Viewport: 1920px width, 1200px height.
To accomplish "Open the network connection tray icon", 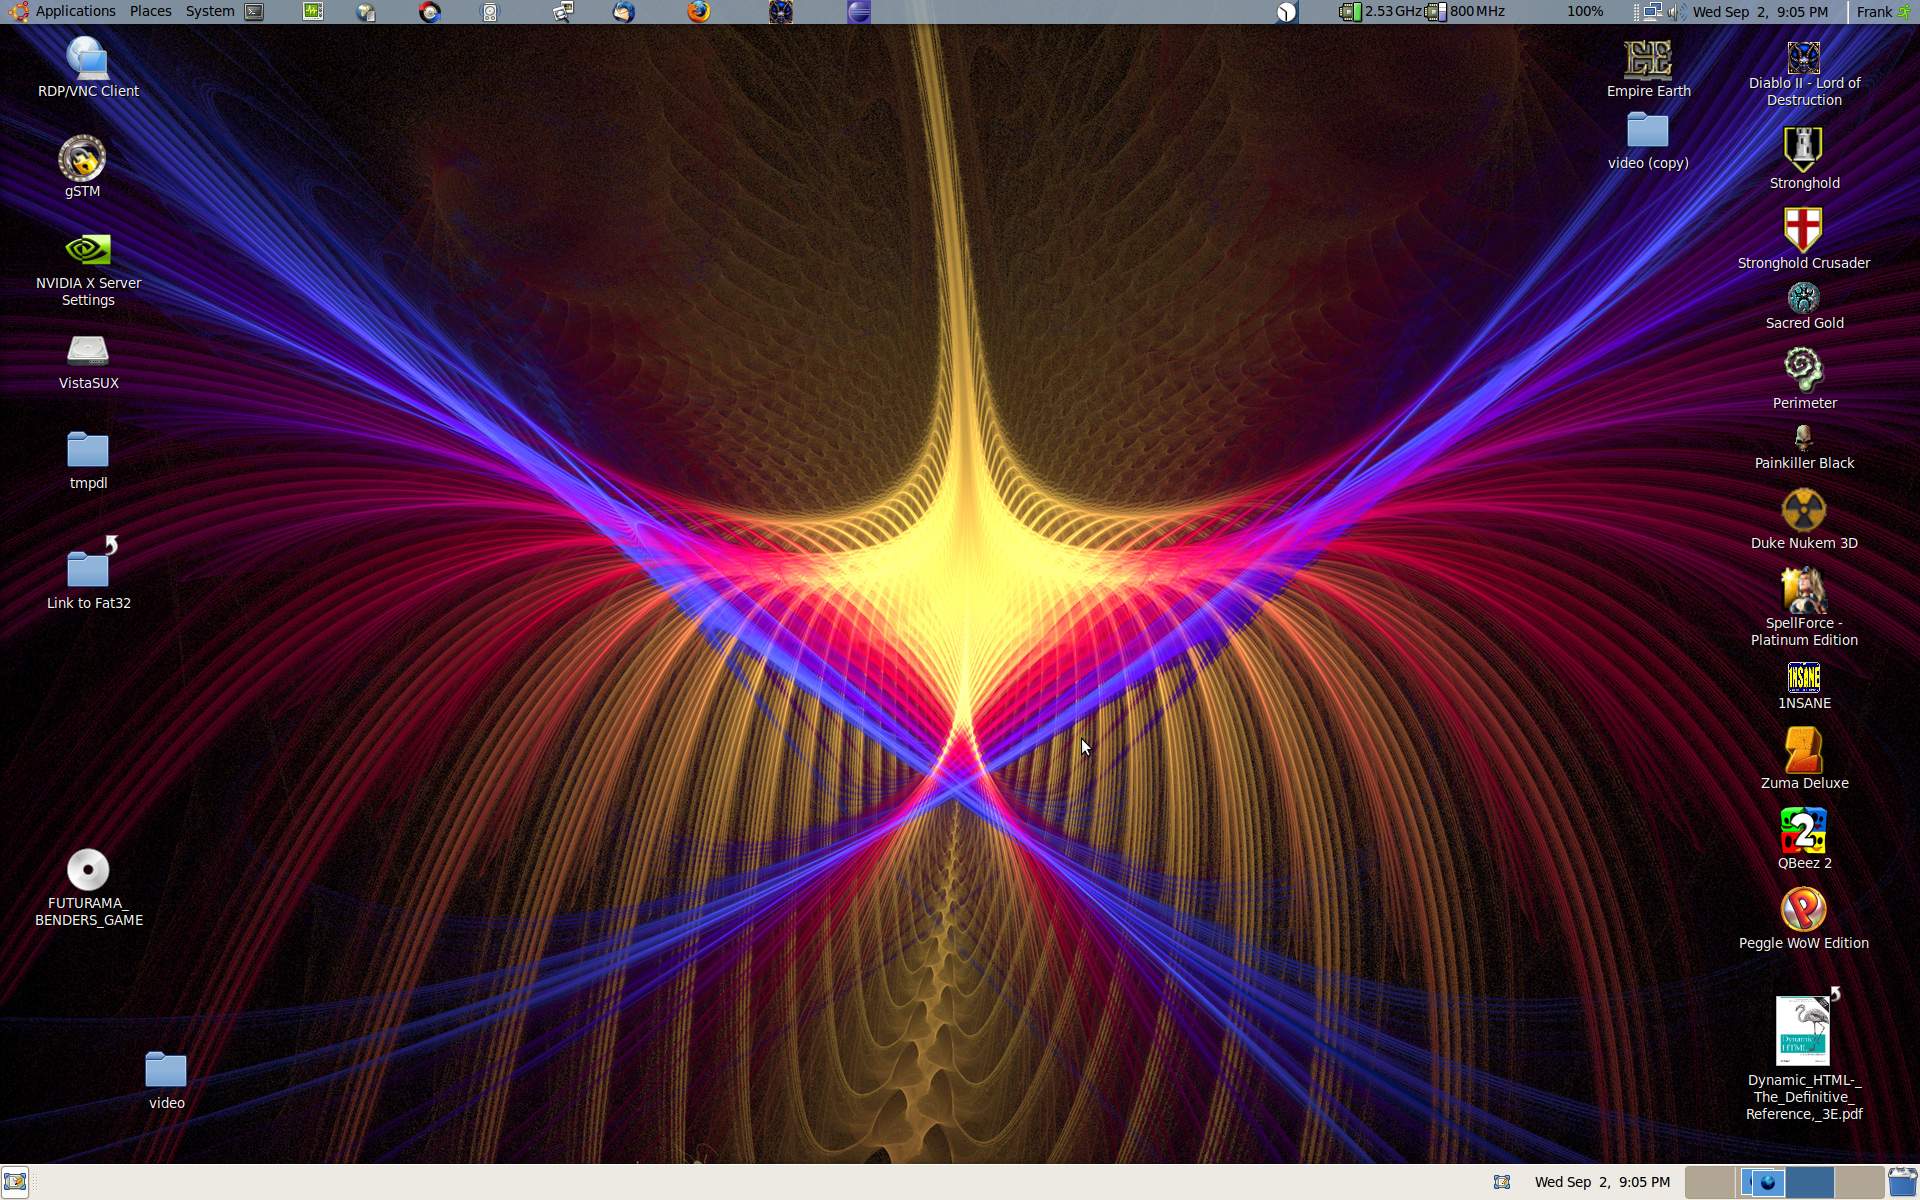I will tap(1652, 12).
